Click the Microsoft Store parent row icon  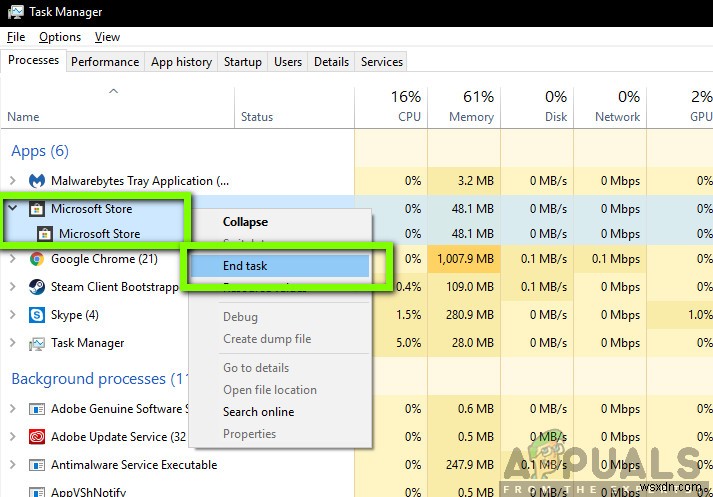click(37, 209)
